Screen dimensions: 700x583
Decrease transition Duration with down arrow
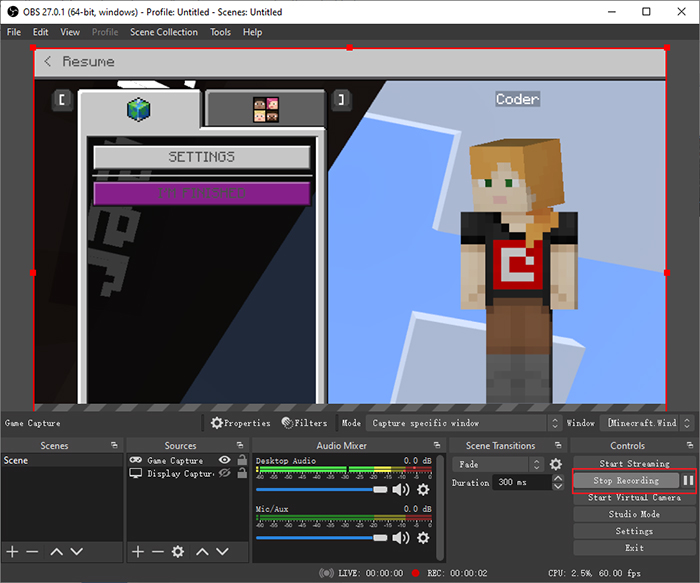click(x=558, y=486)
